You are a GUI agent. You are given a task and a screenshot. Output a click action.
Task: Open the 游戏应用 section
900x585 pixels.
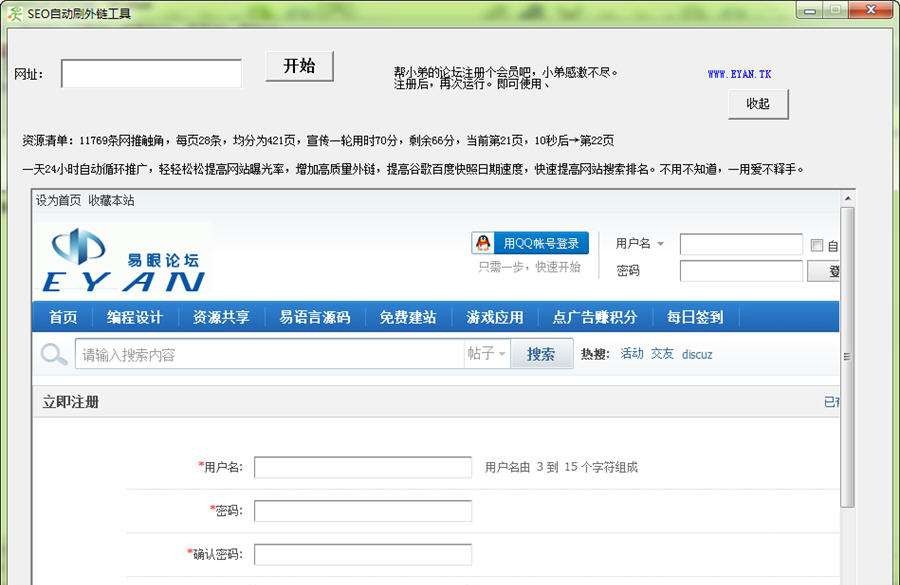tap(496, 316)
